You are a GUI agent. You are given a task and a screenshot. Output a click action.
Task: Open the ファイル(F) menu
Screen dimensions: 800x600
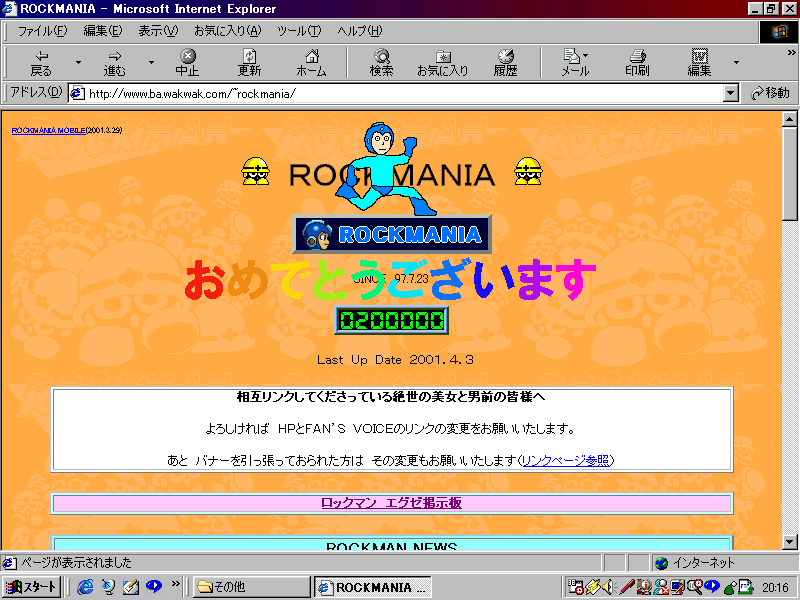click(42, 31)
